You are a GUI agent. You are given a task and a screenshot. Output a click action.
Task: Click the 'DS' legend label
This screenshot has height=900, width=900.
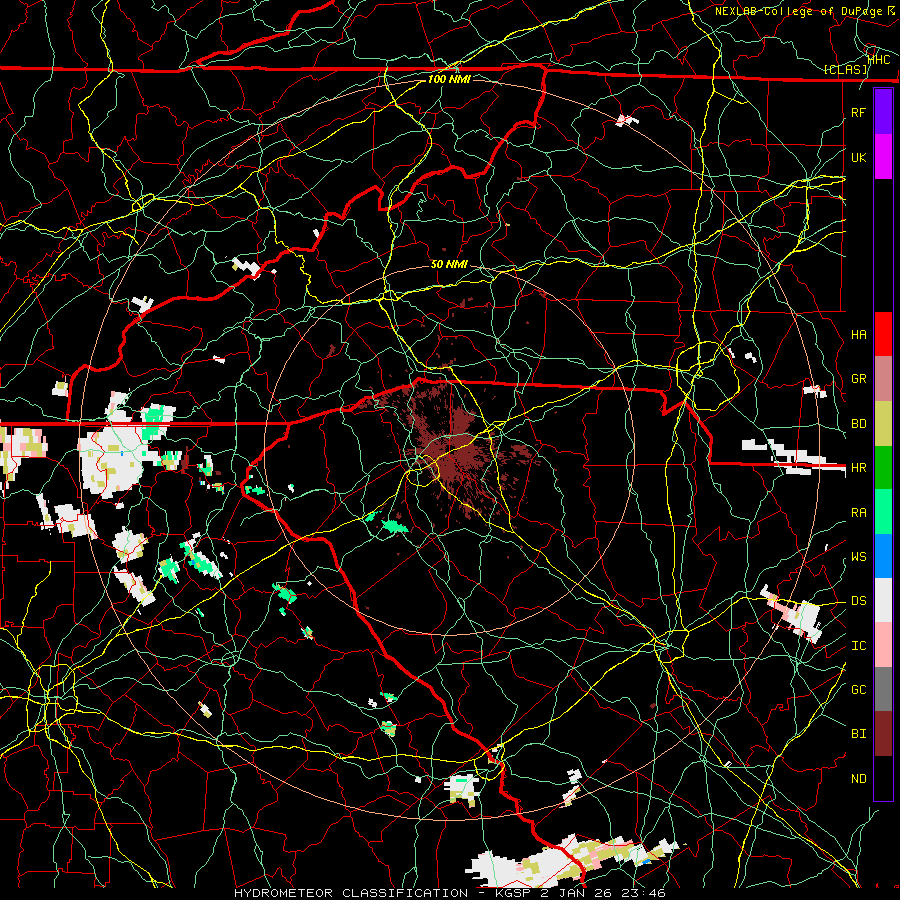[x=858, y=600]
